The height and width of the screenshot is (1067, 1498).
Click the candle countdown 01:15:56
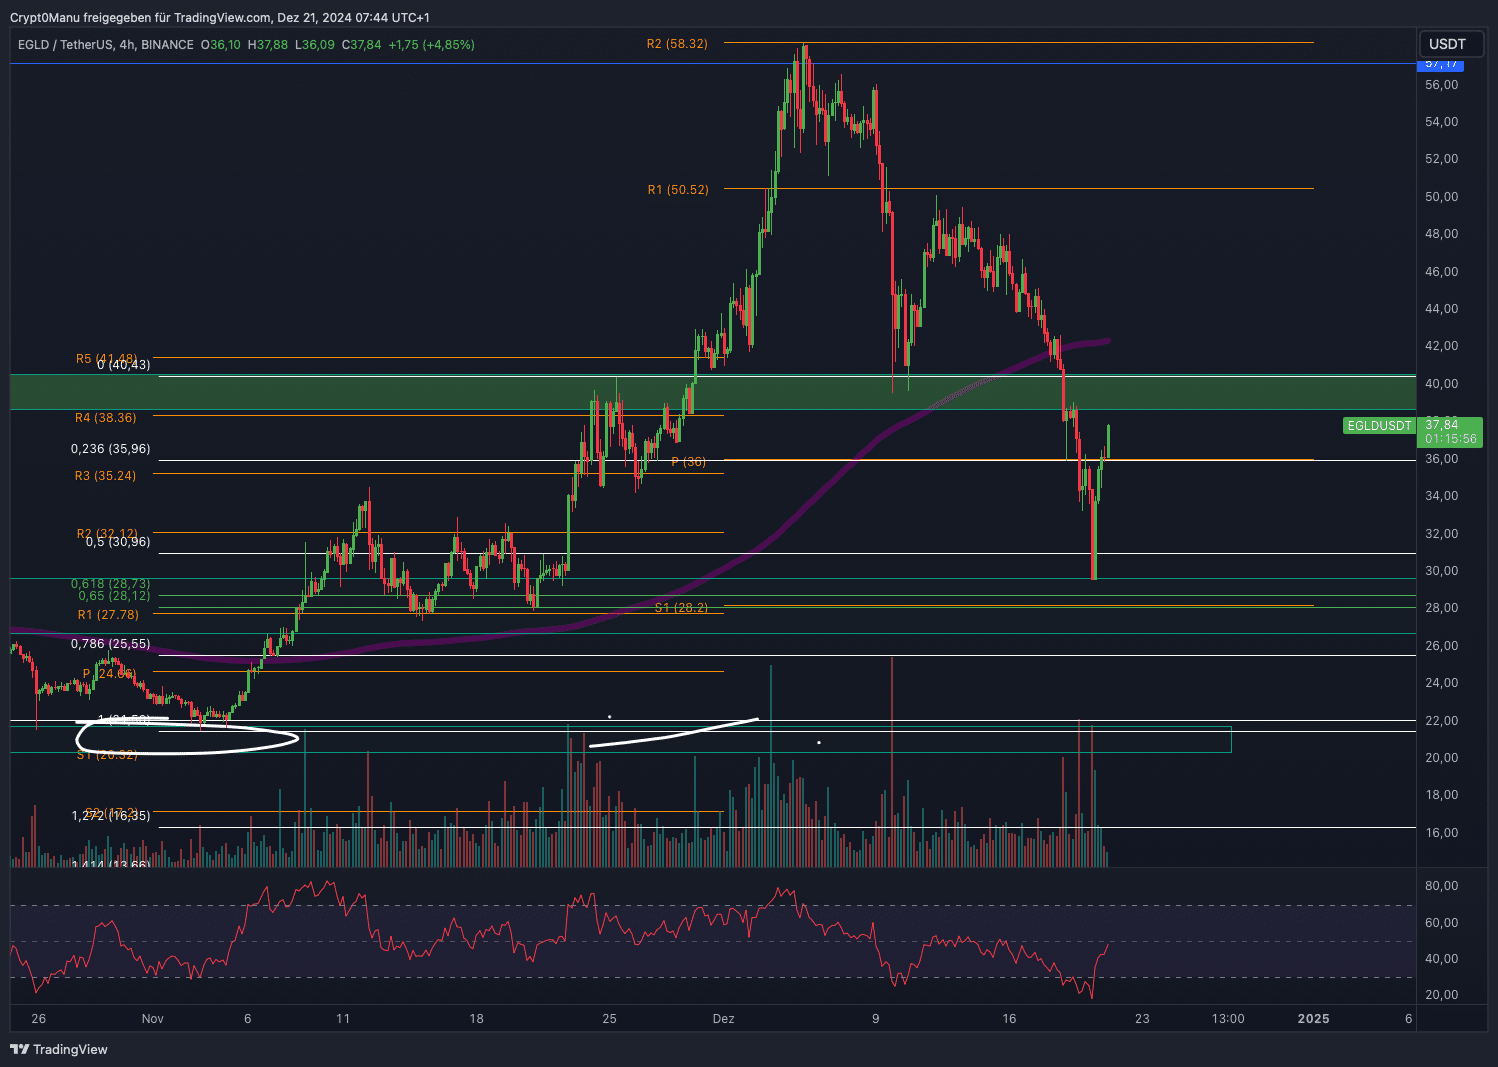pos(1450,439)
